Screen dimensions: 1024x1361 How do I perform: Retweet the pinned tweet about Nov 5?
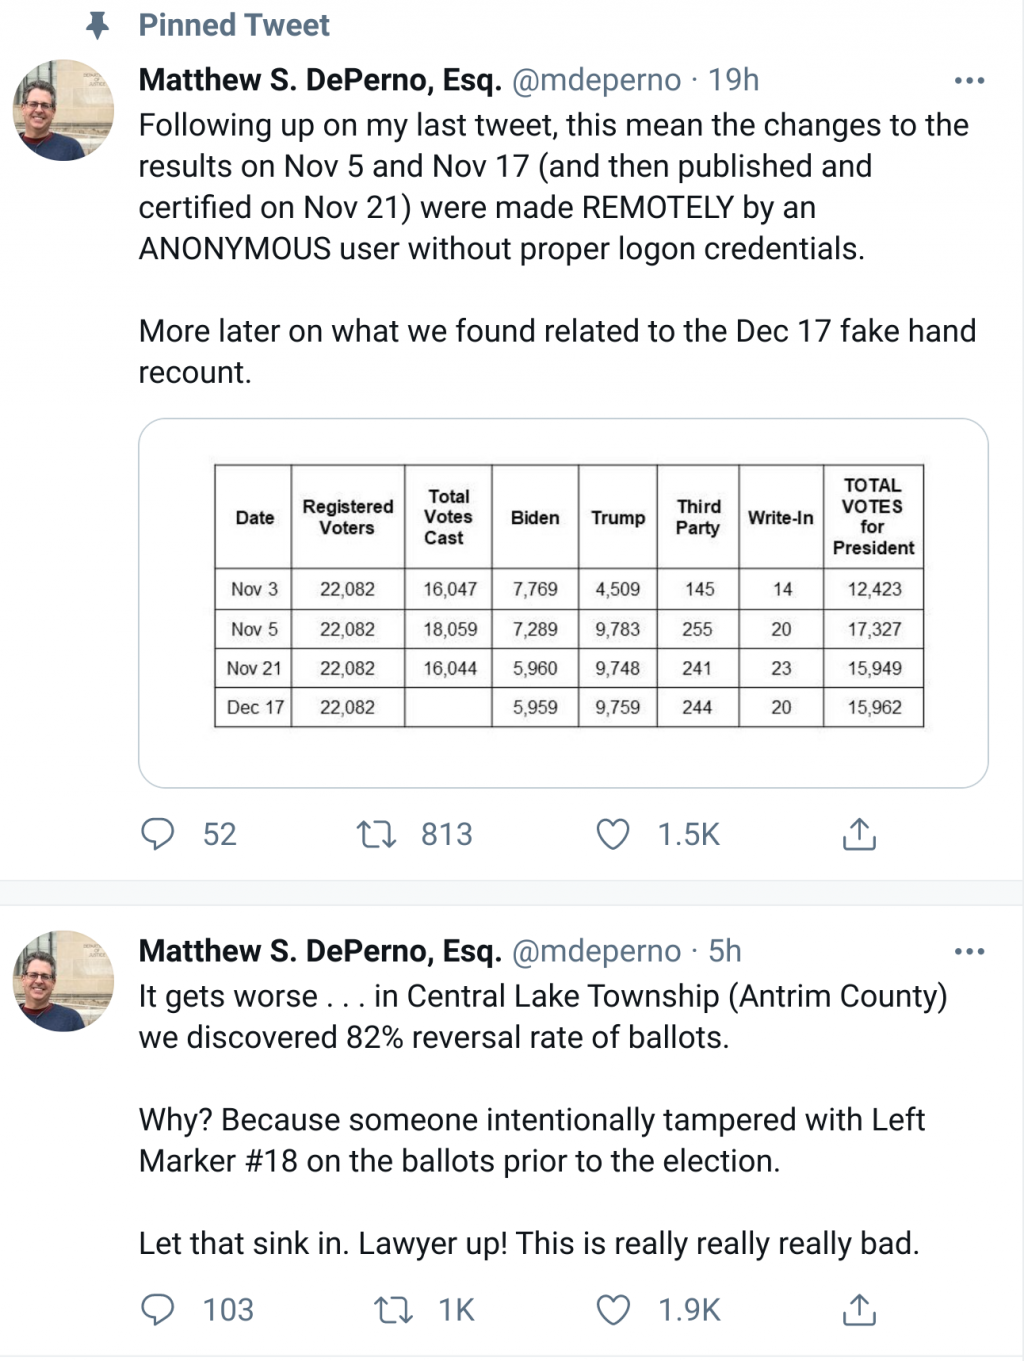click(377, 834)
